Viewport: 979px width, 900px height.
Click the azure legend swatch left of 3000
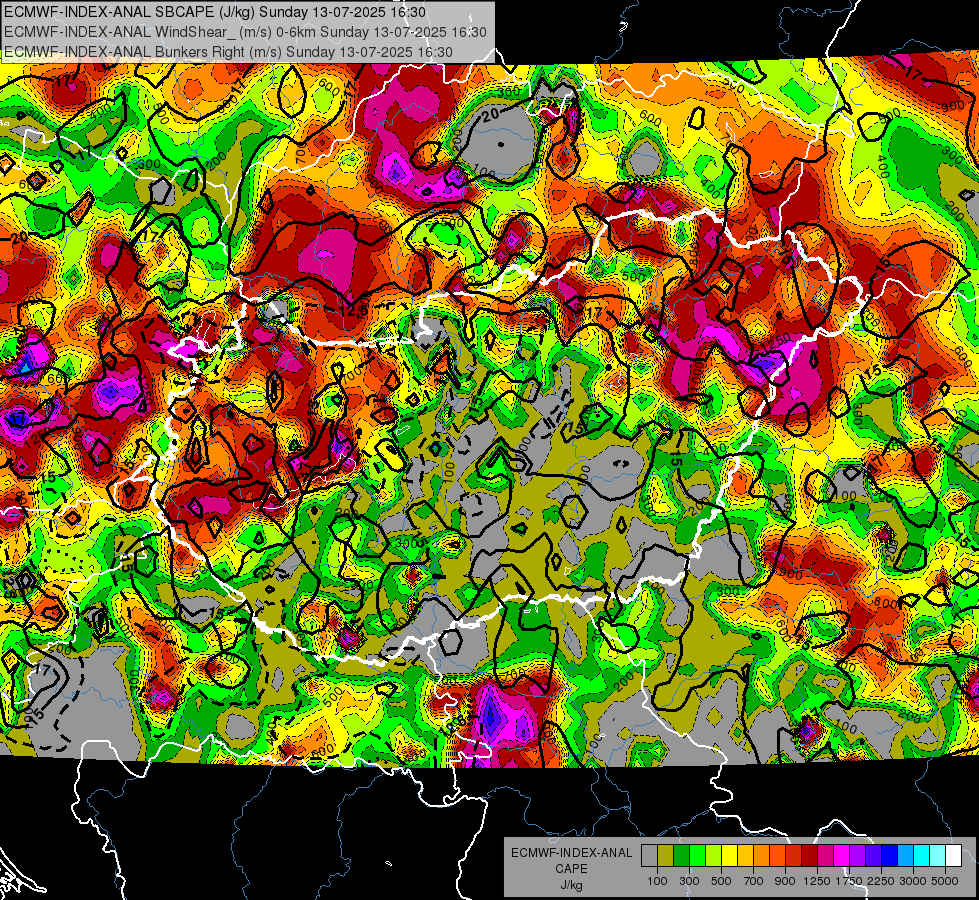906,855
